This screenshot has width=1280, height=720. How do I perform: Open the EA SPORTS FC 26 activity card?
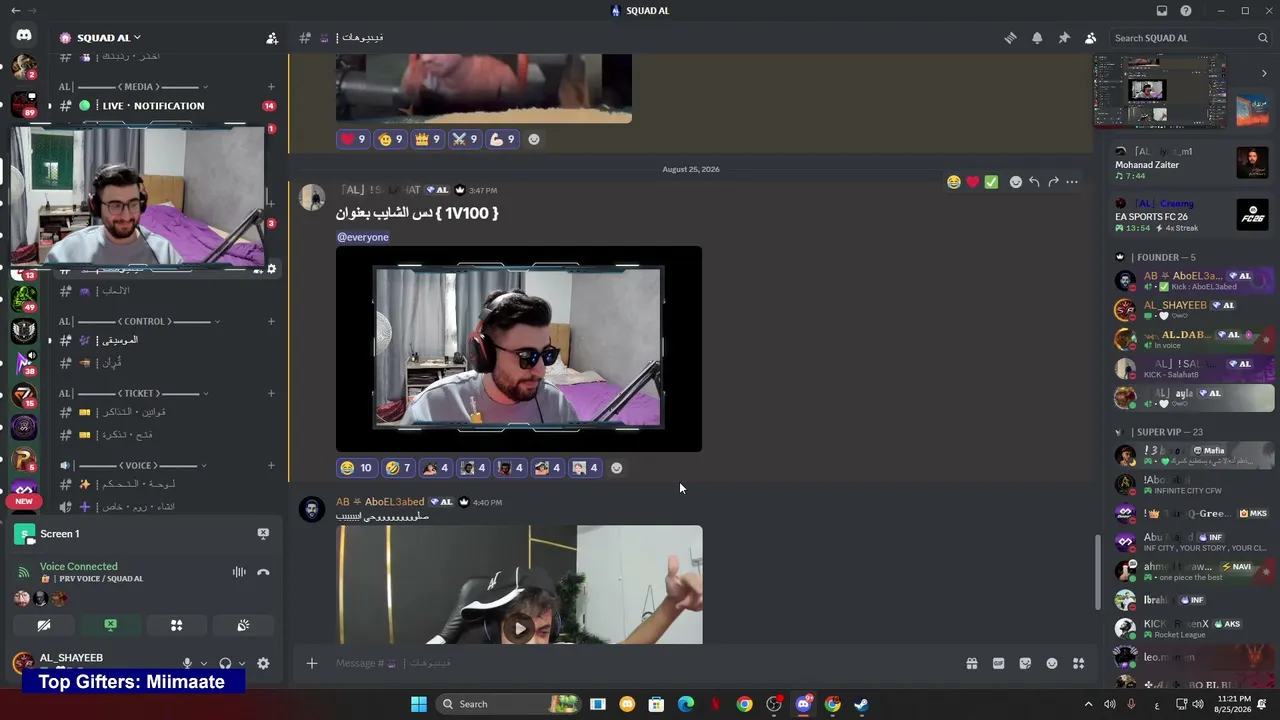click(1193, 215)
